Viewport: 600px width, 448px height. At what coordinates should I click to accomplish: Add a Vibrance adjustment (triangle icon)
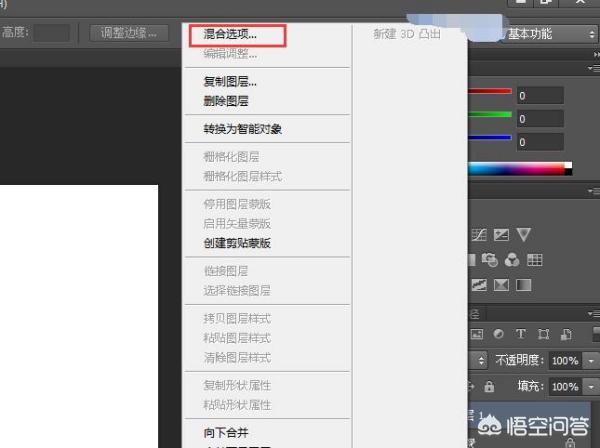[523, 235]
